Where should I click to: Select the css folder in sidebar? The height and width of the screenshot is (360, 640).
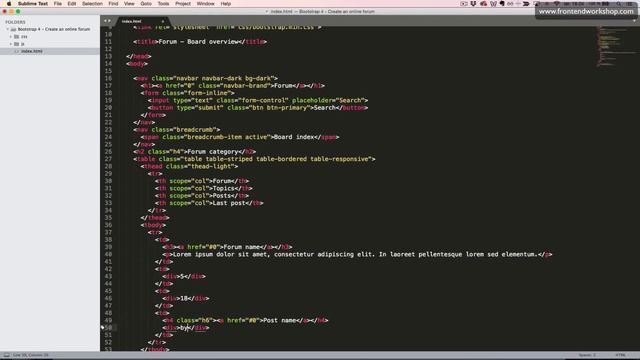[x=24, y=37]
